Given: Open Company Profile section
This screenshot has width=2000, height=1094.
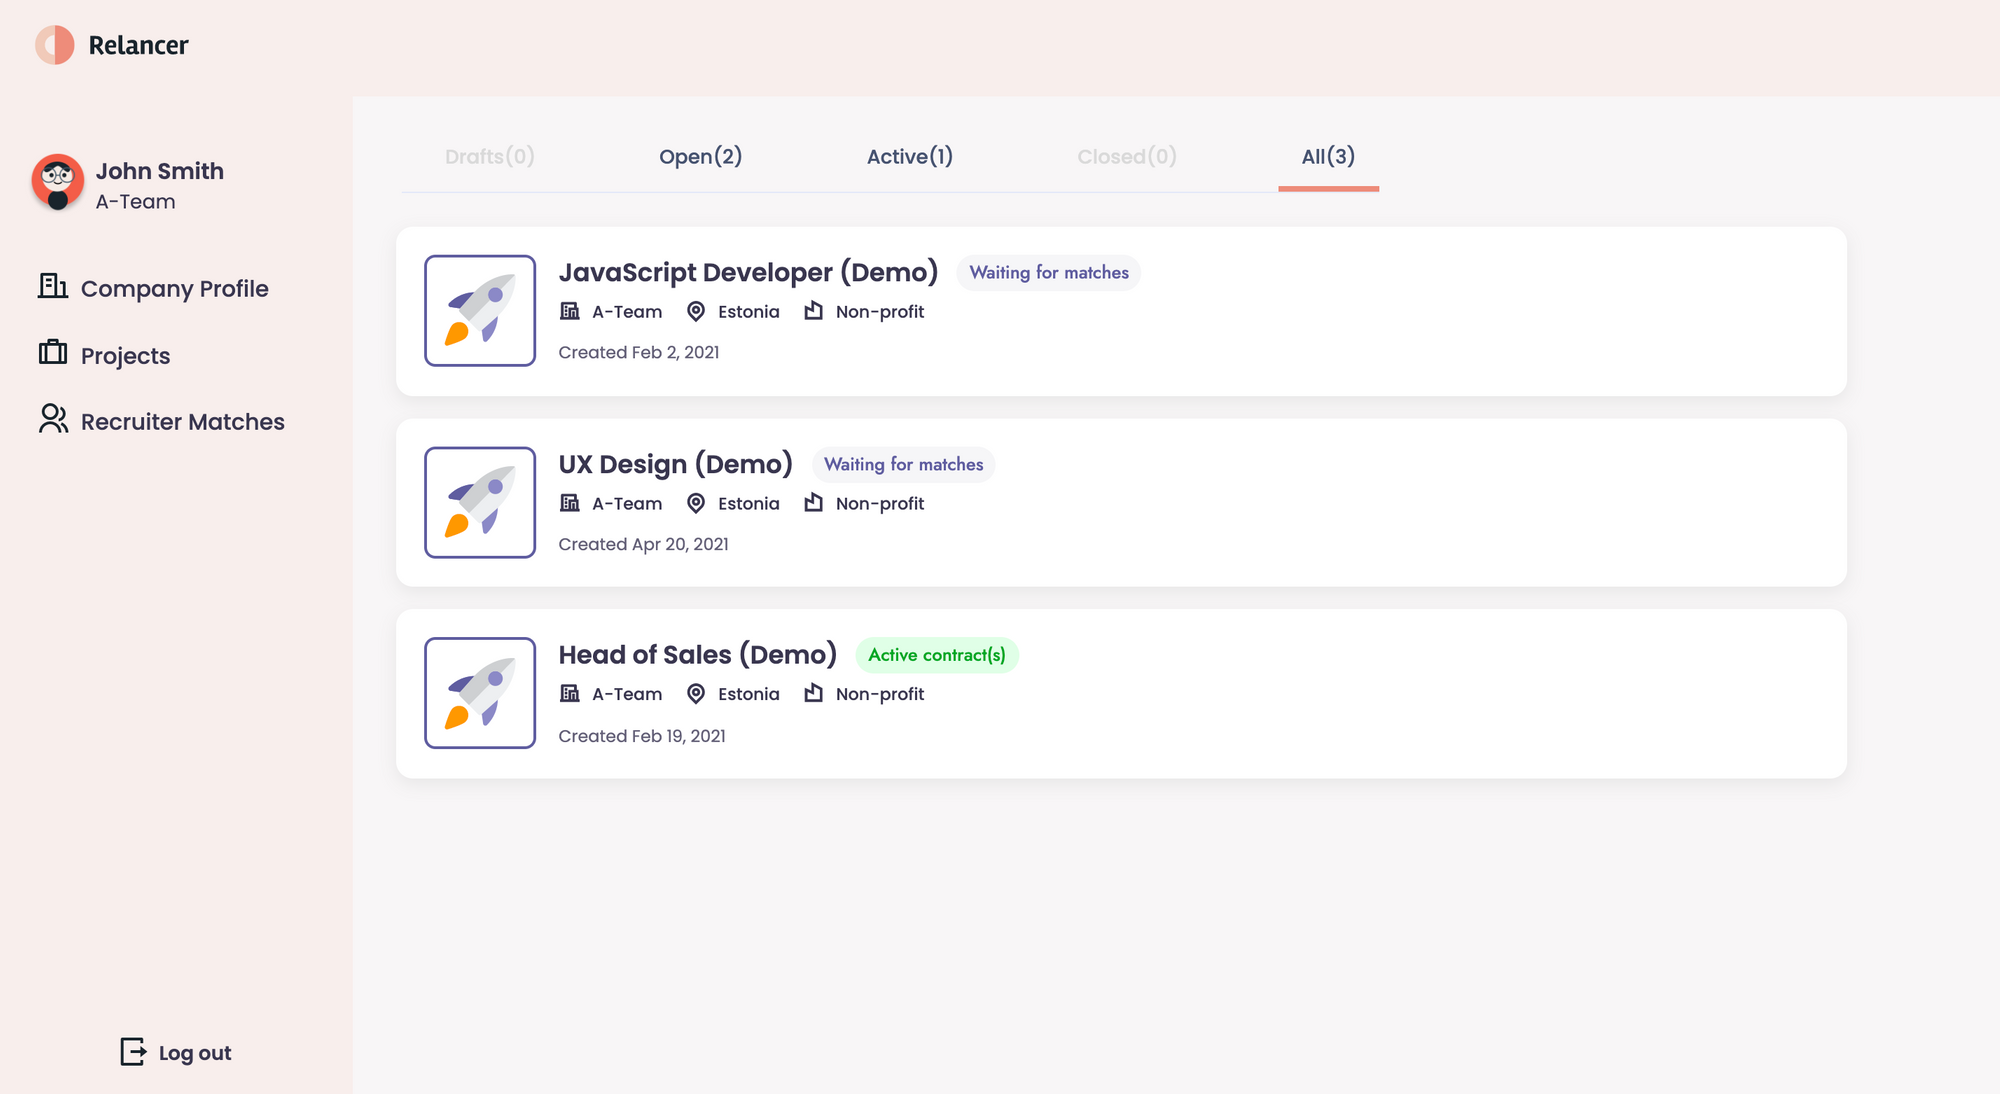Looking at the screenshot, I should [174, 287].
